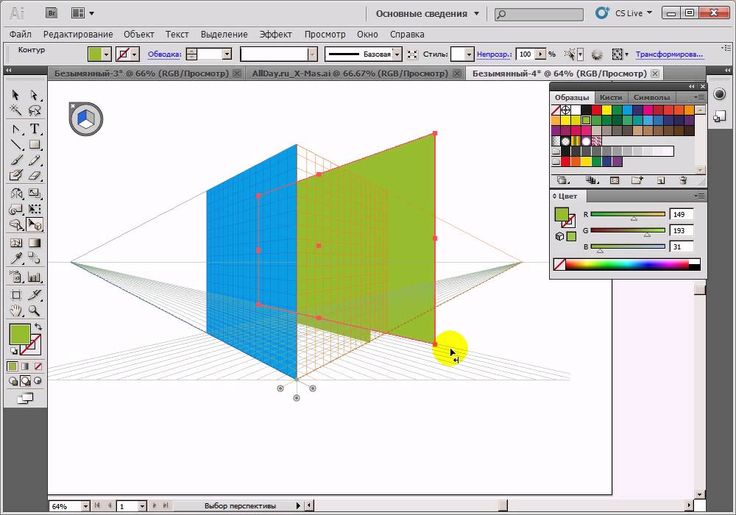Select the Slice tool
The height and width of the screenshot is (515, 736).
click(x=34, y=295)
